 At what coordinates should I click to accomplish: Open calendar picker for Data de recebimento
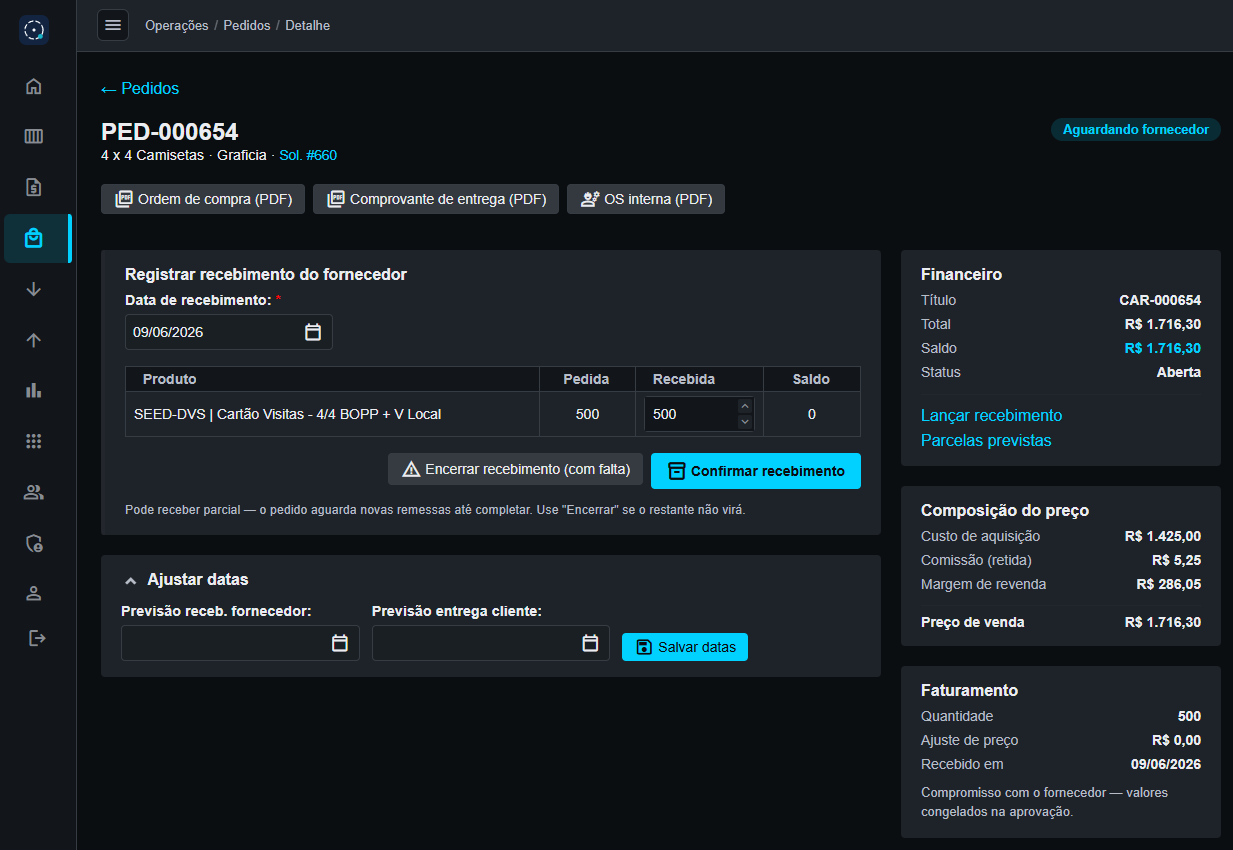(313, 332)
